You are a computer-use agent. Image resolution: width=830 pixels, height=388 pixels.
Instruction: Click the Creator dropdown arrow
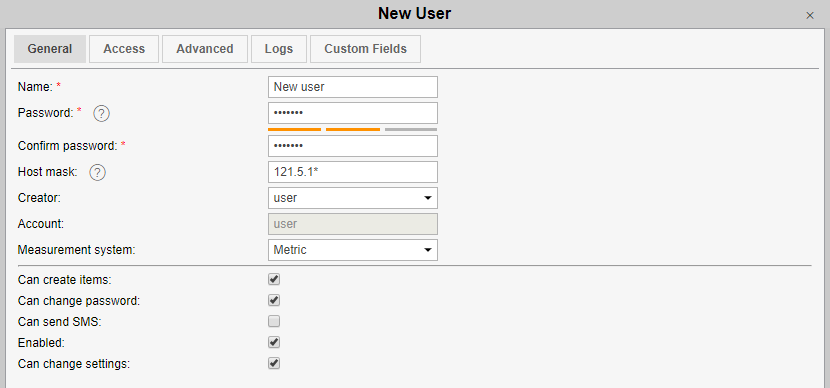coord(428,198)
